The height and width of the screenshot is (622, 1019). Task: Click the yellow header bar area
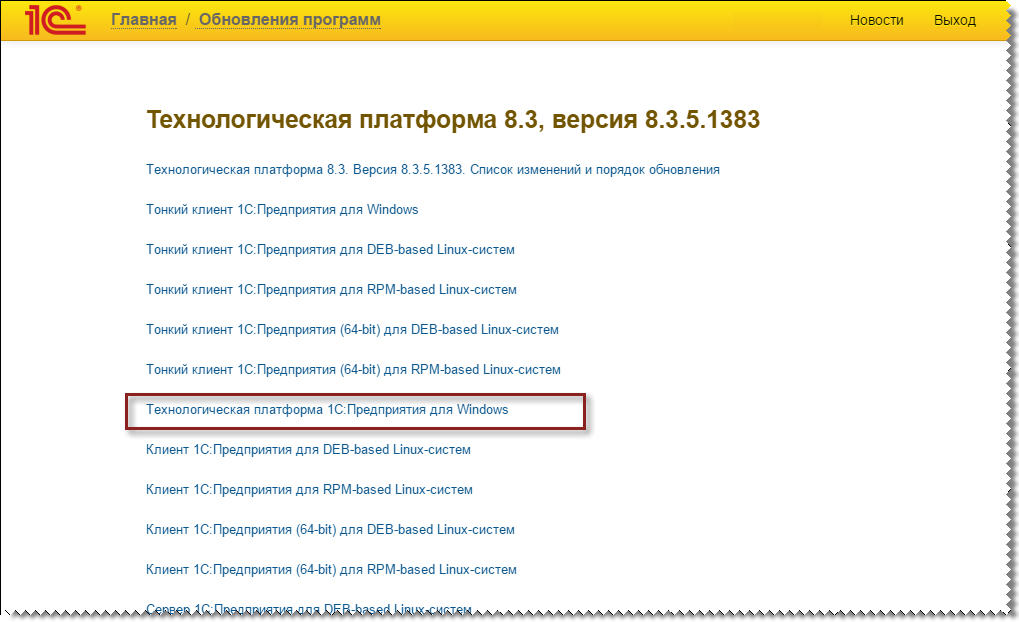click(x=600, y=19)
